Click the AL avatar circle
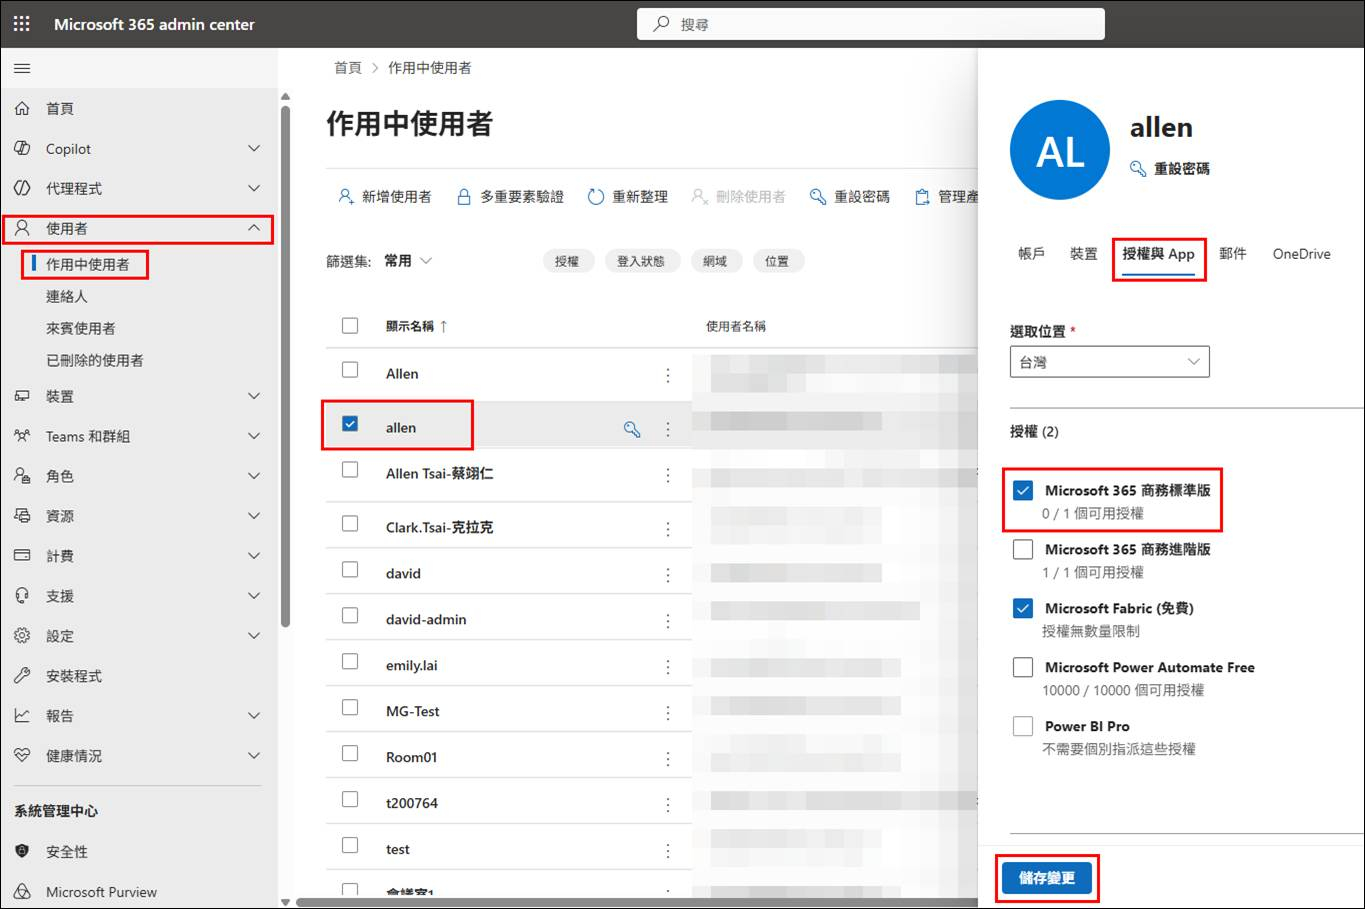Image resolution: width=1365 pixels, height=909 pixels. tap(1060, 150)
